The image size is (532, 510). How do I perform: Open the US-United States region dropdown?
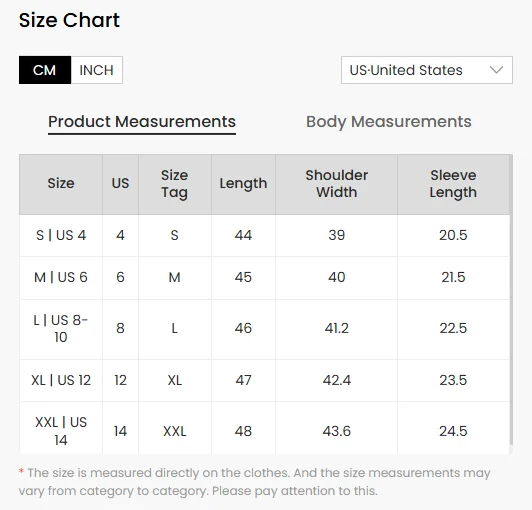coord(426,70)
